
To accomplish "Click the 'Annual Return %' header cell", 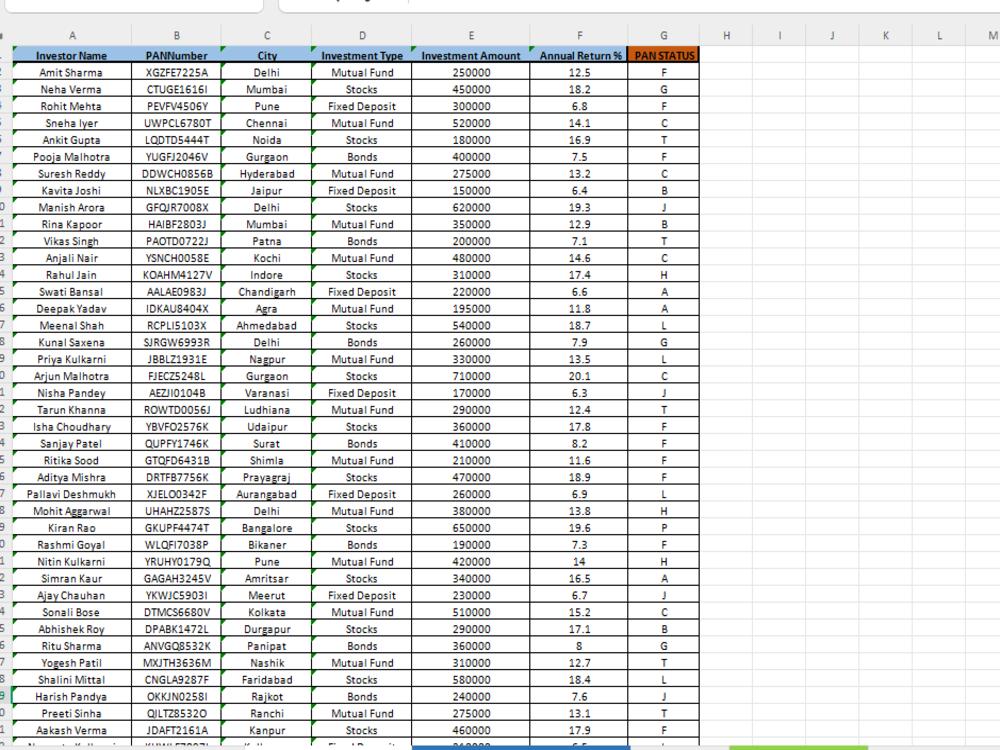I will pos(579,55).
